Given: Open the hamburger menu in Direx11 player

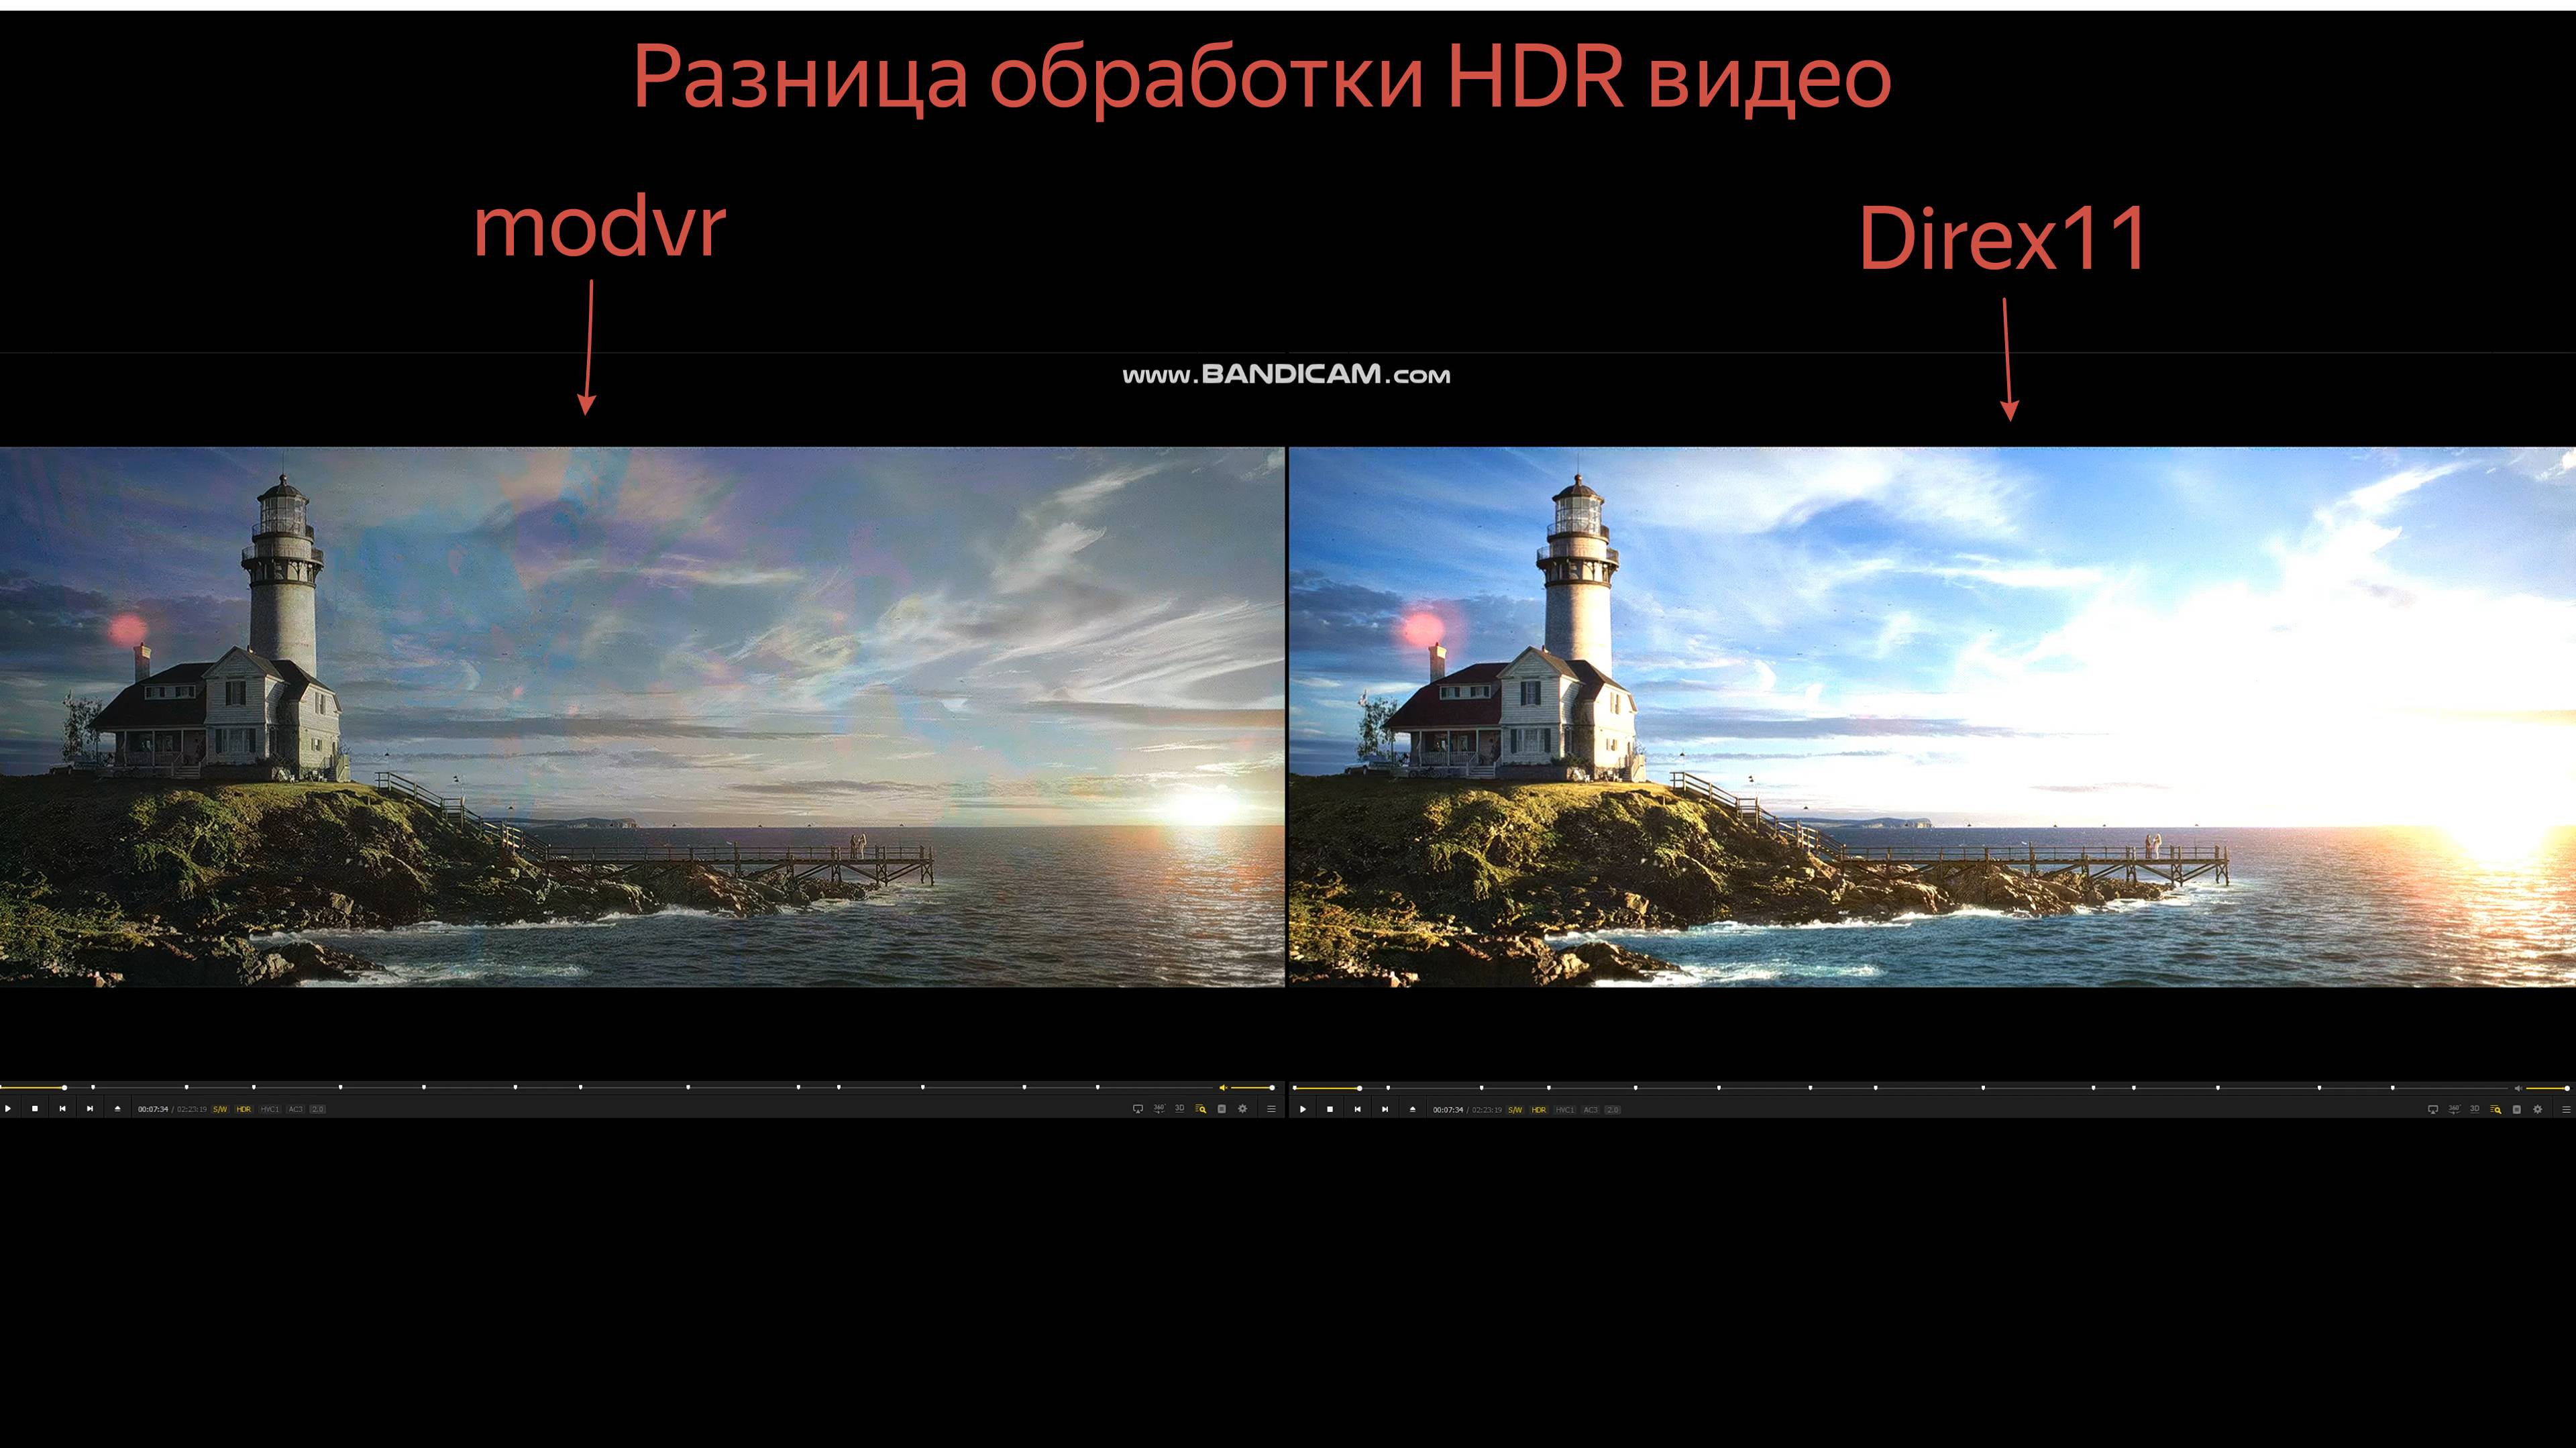Looking at the screenshot, I should 2566,1109.
